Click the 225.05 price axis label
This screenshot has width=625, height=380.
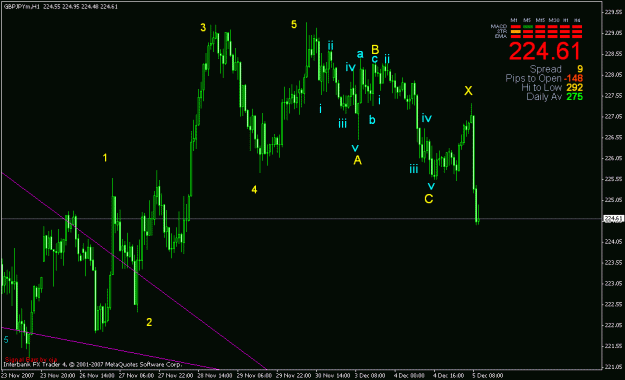pos(613,200)
